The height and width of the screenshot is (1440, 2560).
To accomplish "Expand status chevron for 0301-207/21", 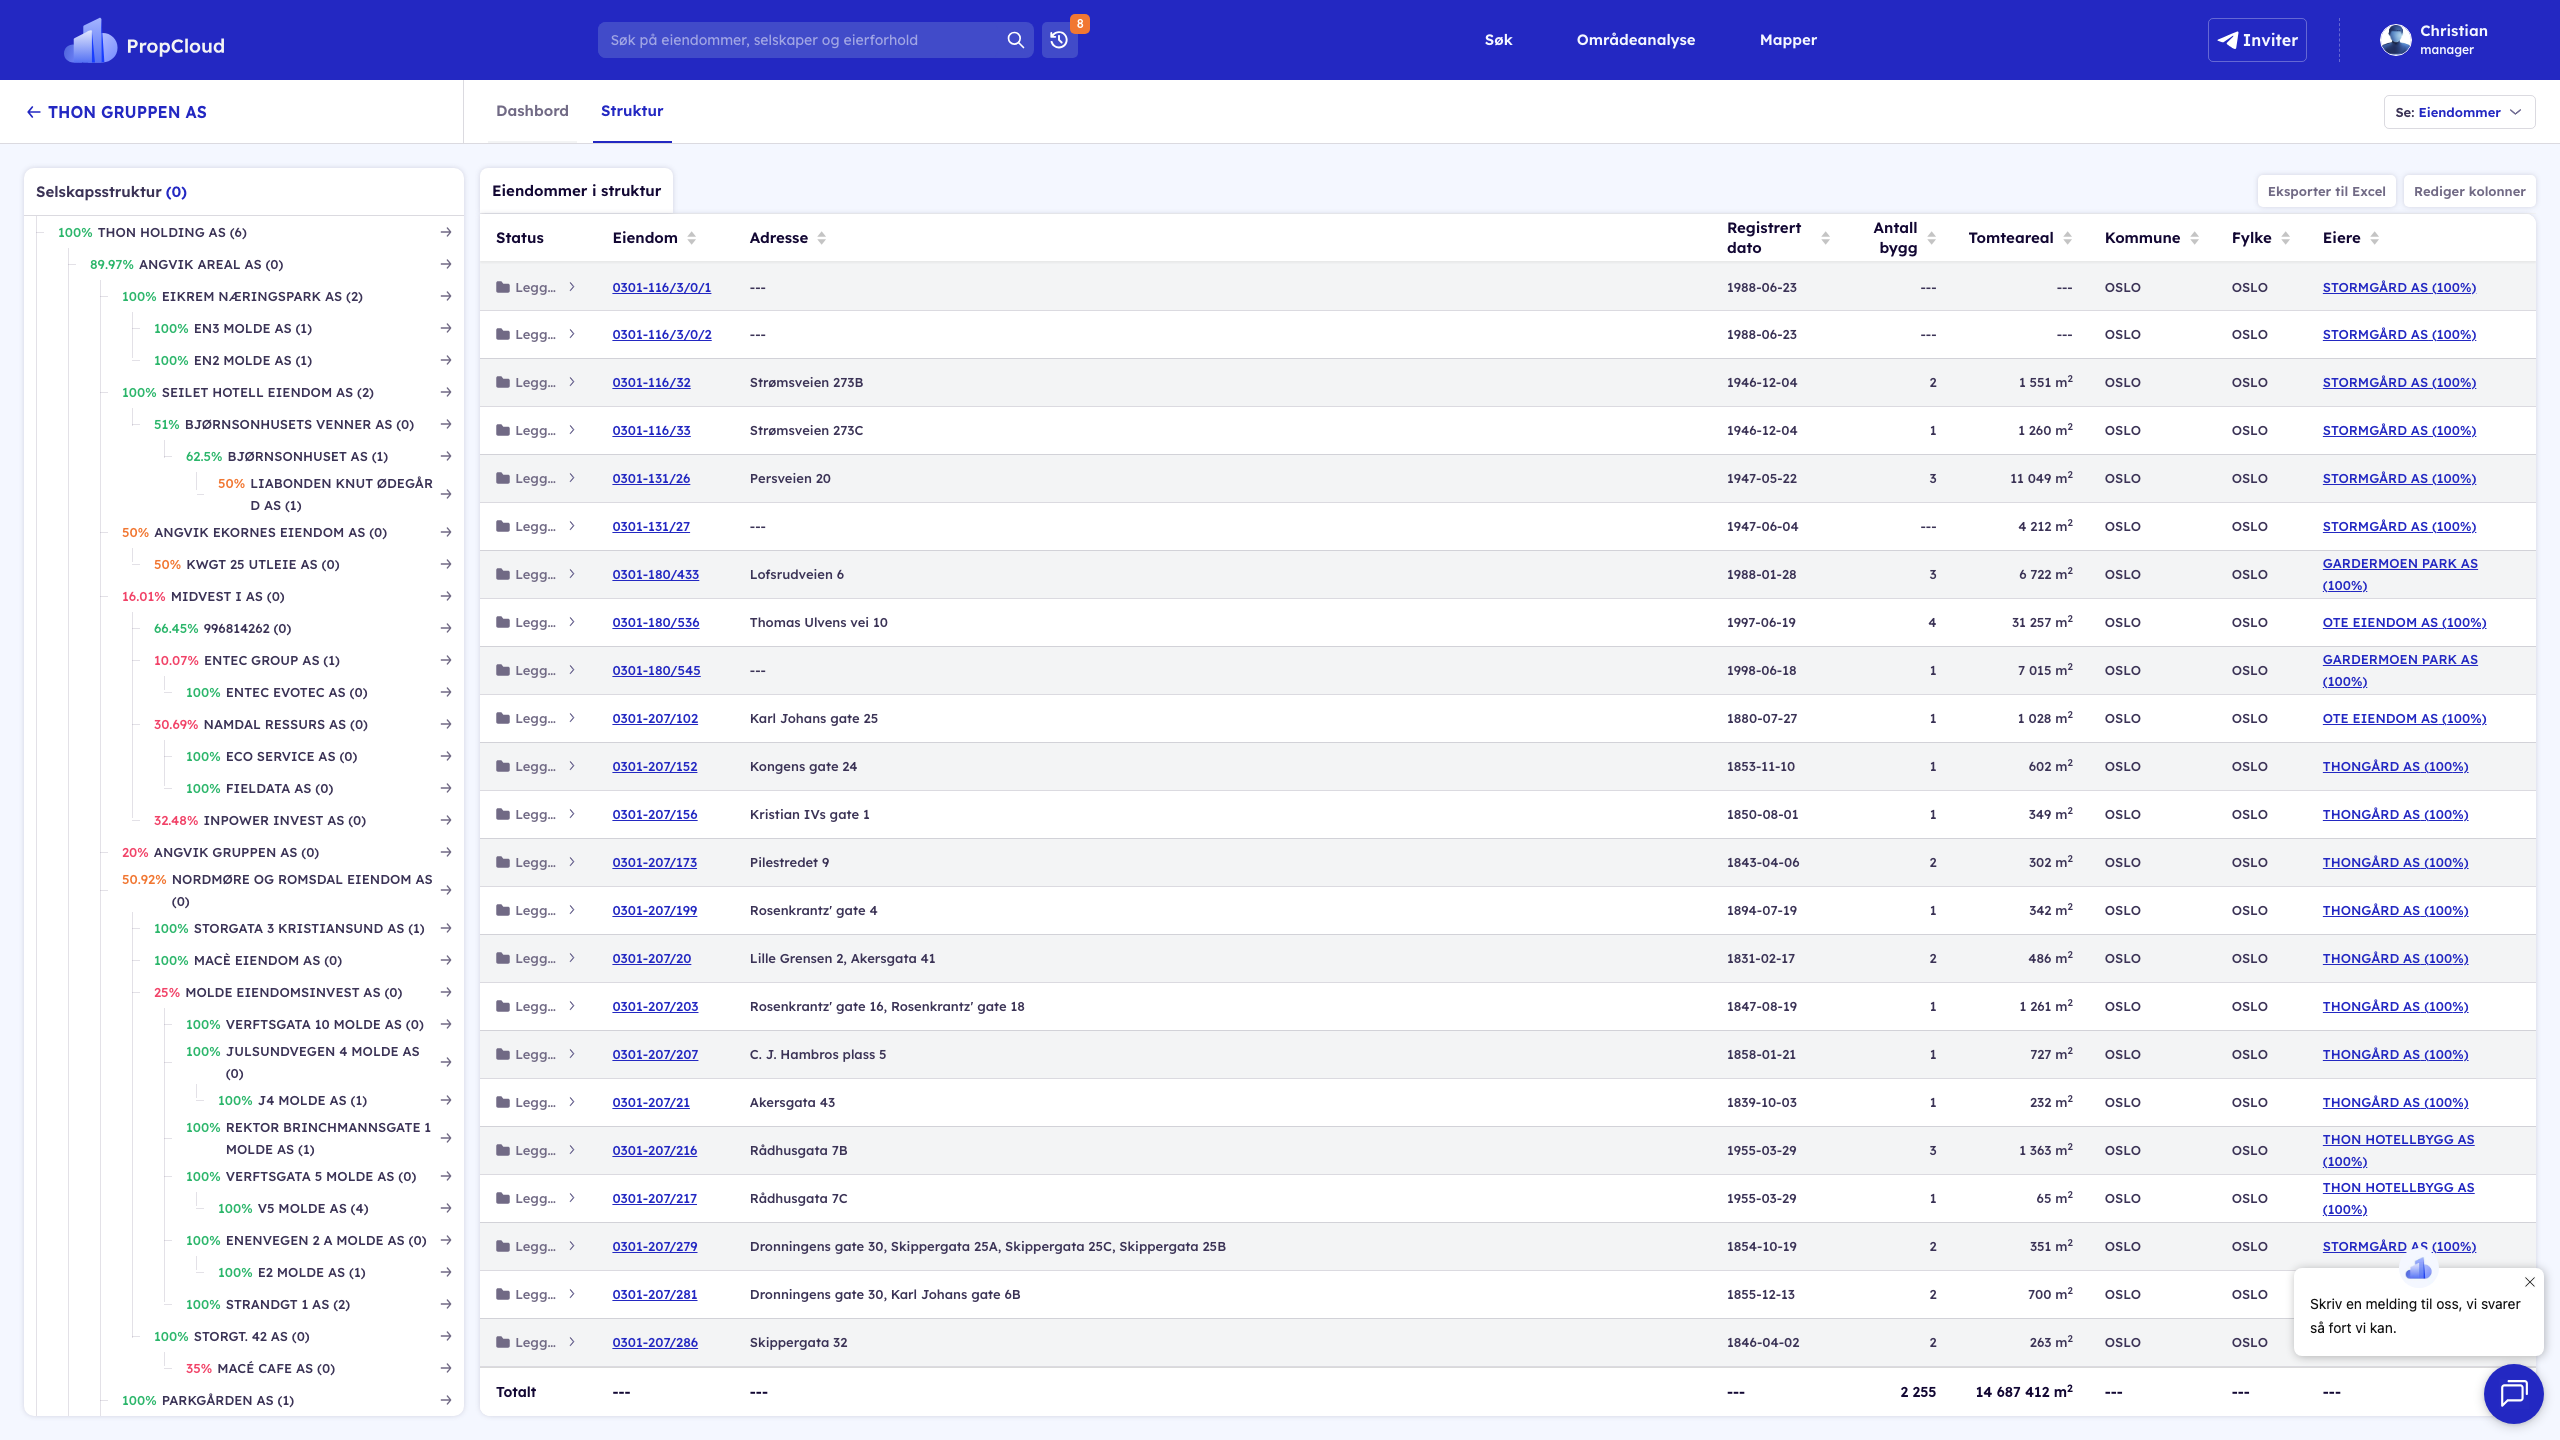I will (x=572, y=1102).
